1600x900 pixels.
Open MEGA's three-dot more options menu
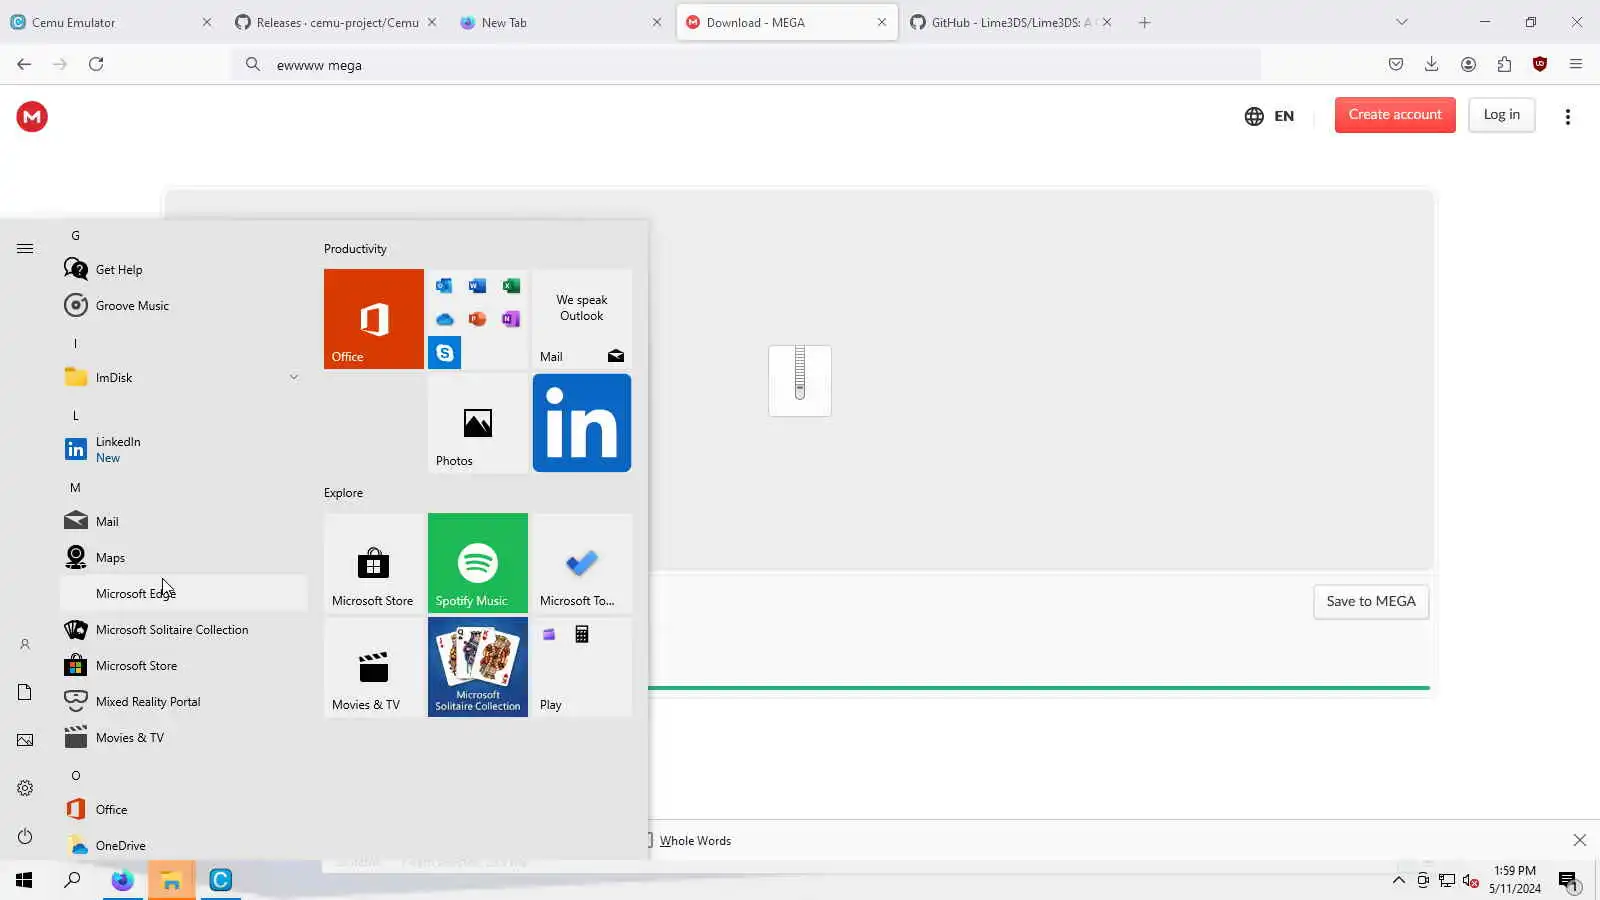pos(1567,117)
